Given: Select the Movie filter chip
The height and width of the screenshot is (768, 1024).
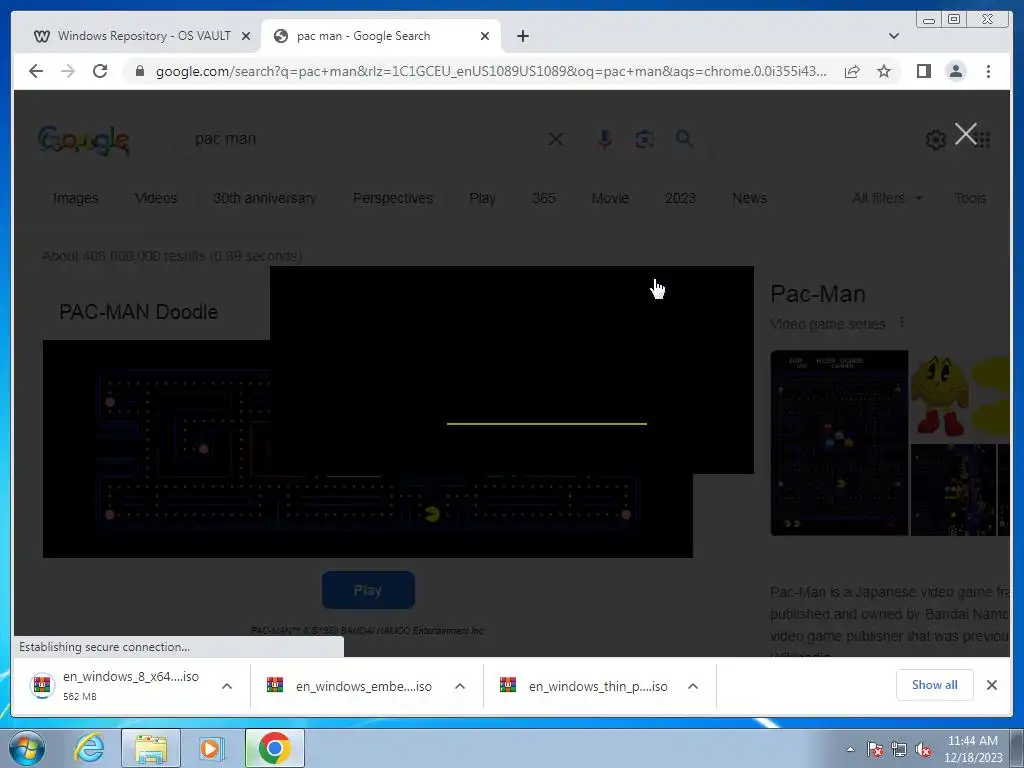Looking at the screenshot, I should point(610,198).
